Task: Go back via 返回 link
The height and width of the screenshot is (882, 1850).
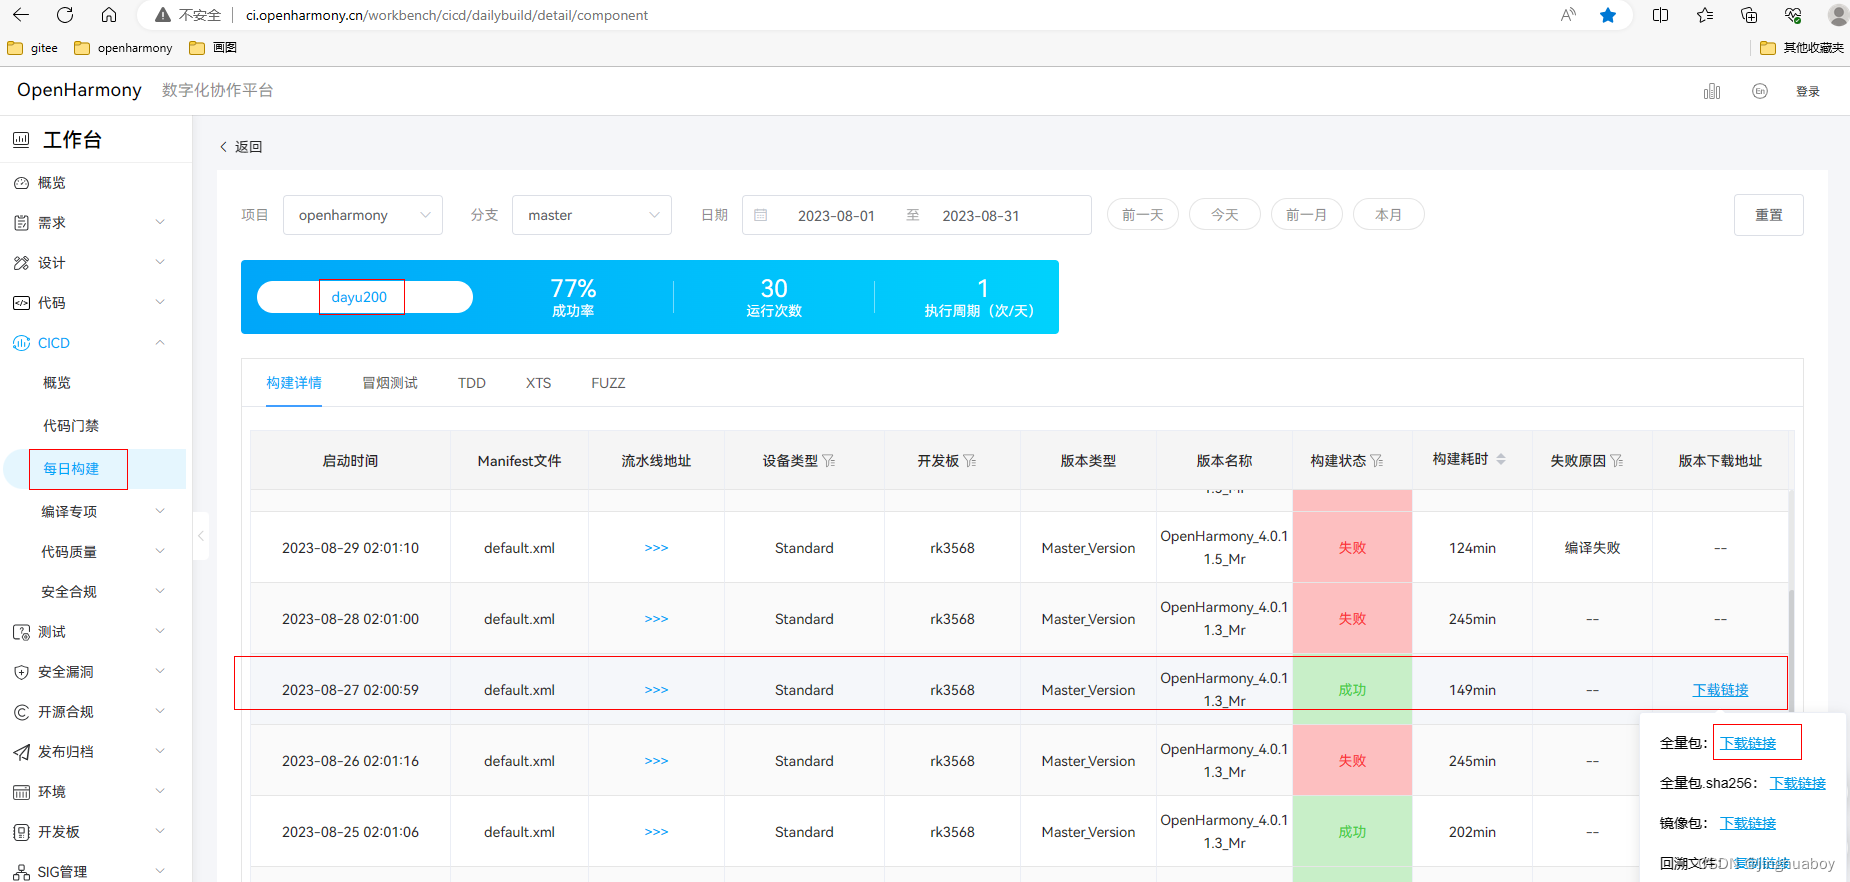Action: click(241, 147)
